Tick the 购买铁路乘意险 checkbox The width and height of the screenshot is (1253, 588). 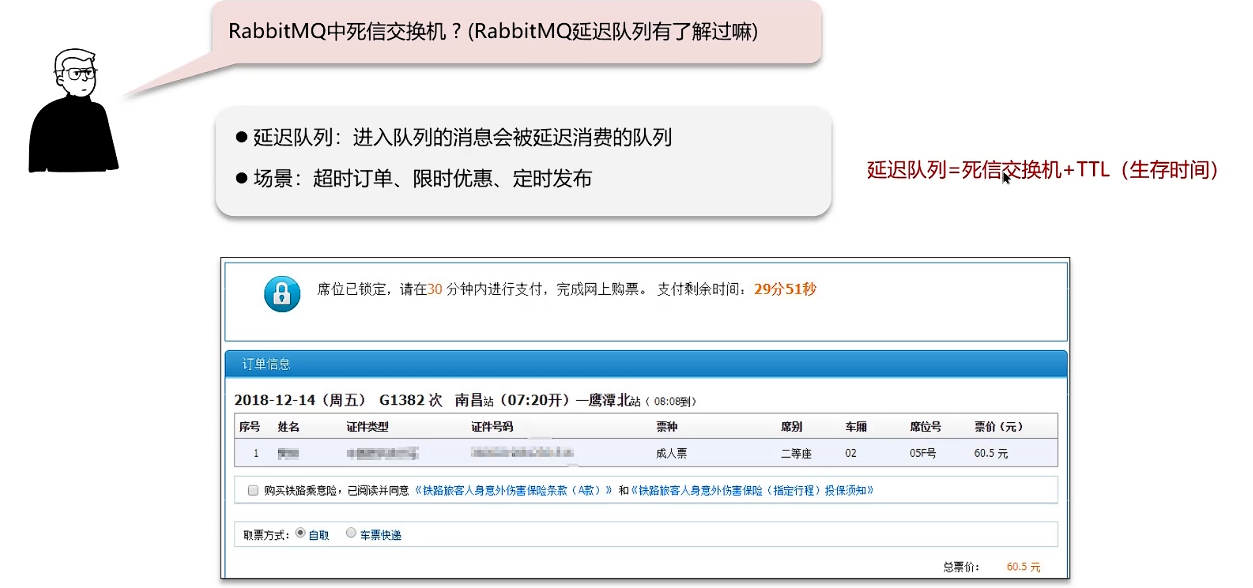pos(253,491)
